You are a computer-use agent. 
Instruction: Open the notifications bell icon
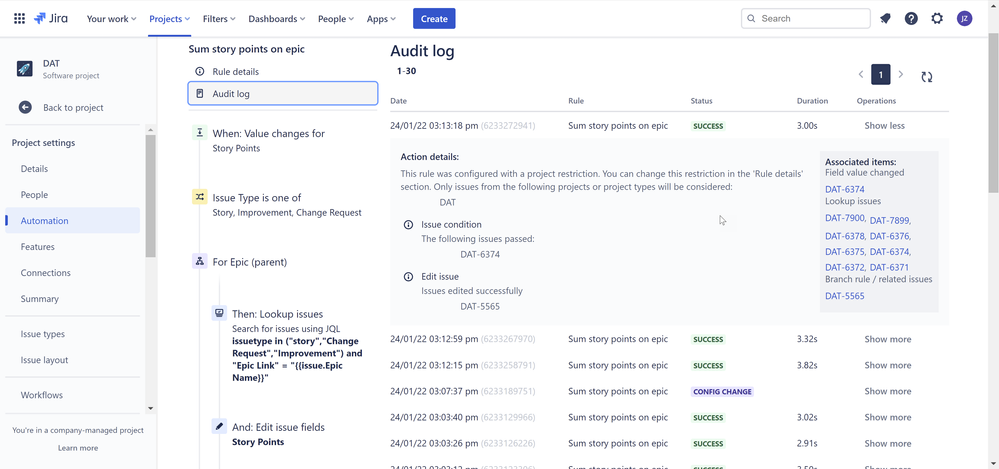[x=885, y=18]
